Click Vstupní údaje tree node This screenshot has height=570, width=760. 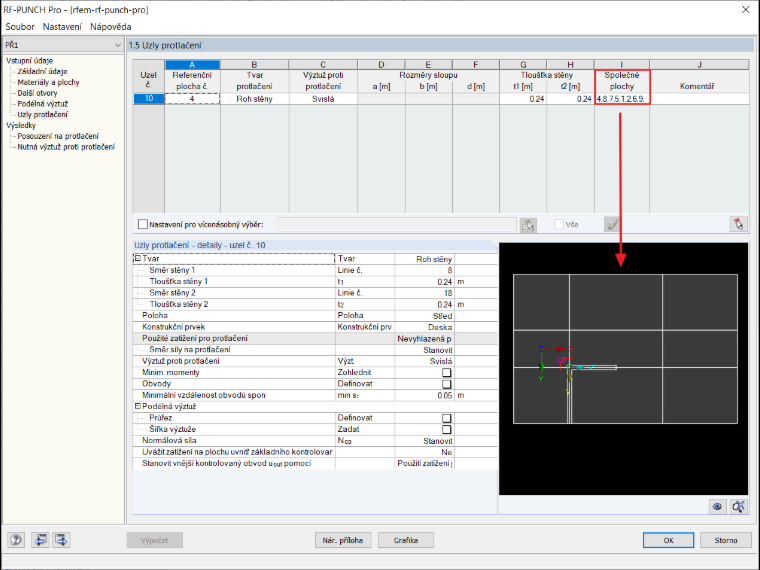(x=30, y=61)
